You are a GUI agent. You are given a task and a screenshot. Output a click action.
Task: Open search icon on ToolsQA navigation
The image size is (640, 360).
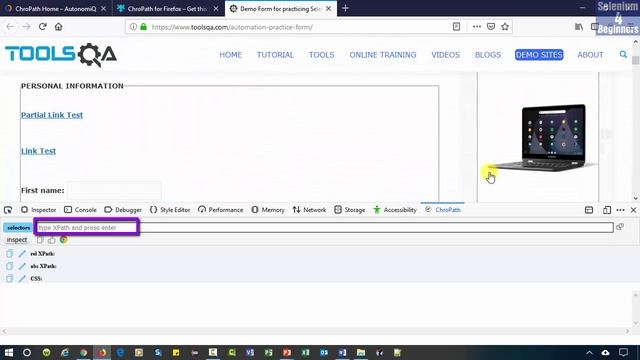coord(623,54)
